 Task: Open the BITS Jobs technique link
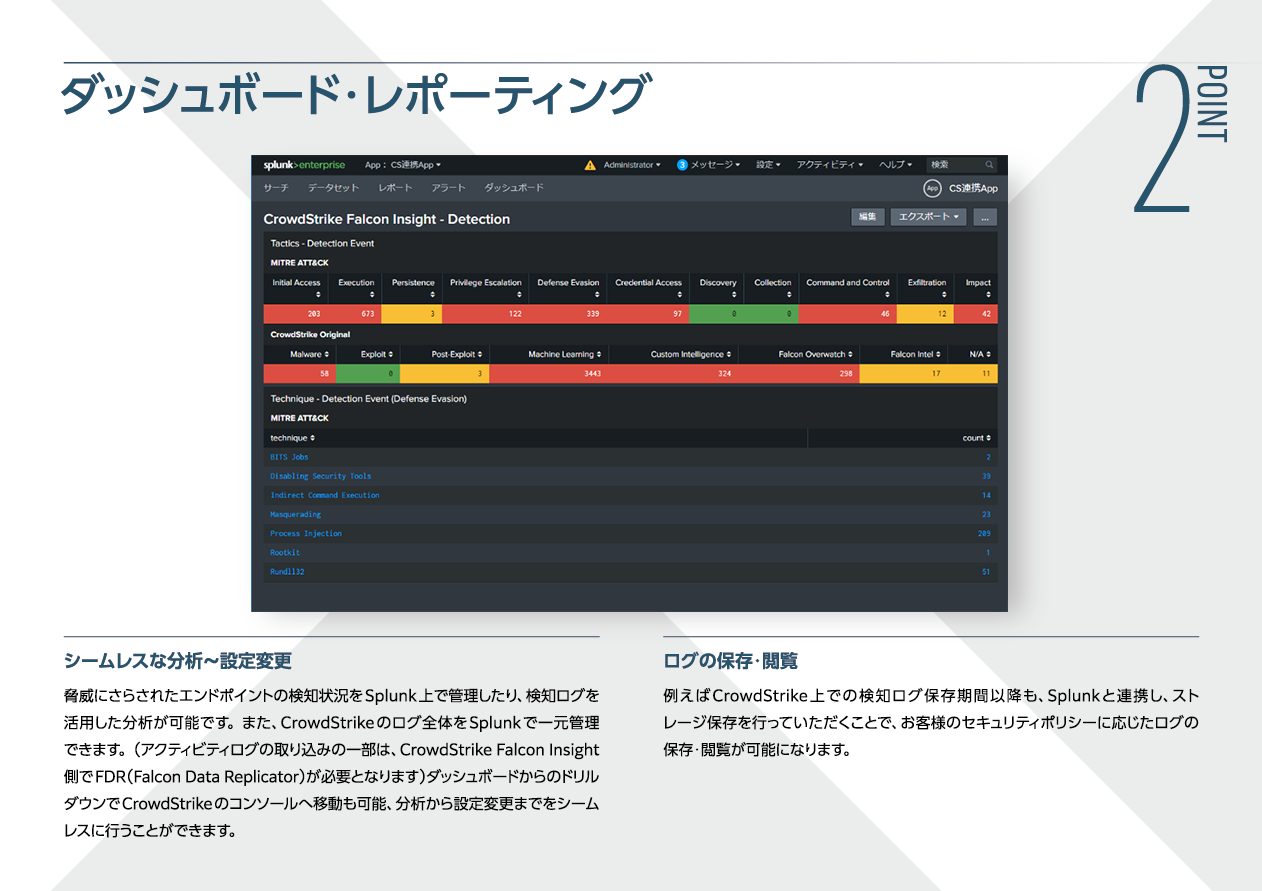[289, 457]
